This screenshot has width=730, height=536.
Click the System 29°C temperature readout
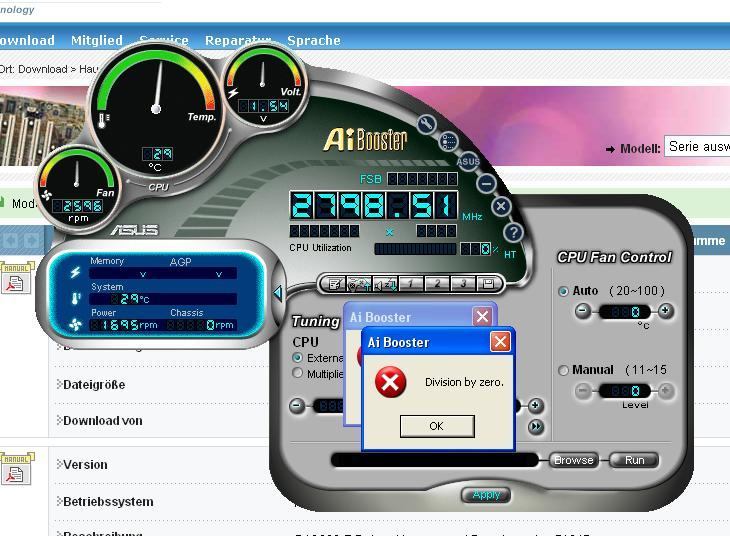(x=163, y=299)
